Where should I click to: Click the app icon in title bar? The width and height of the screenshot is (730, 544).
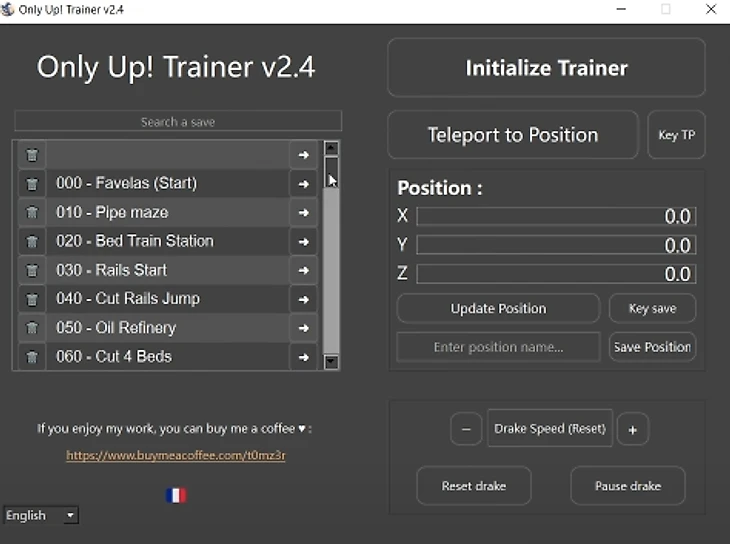pos(8,9)
